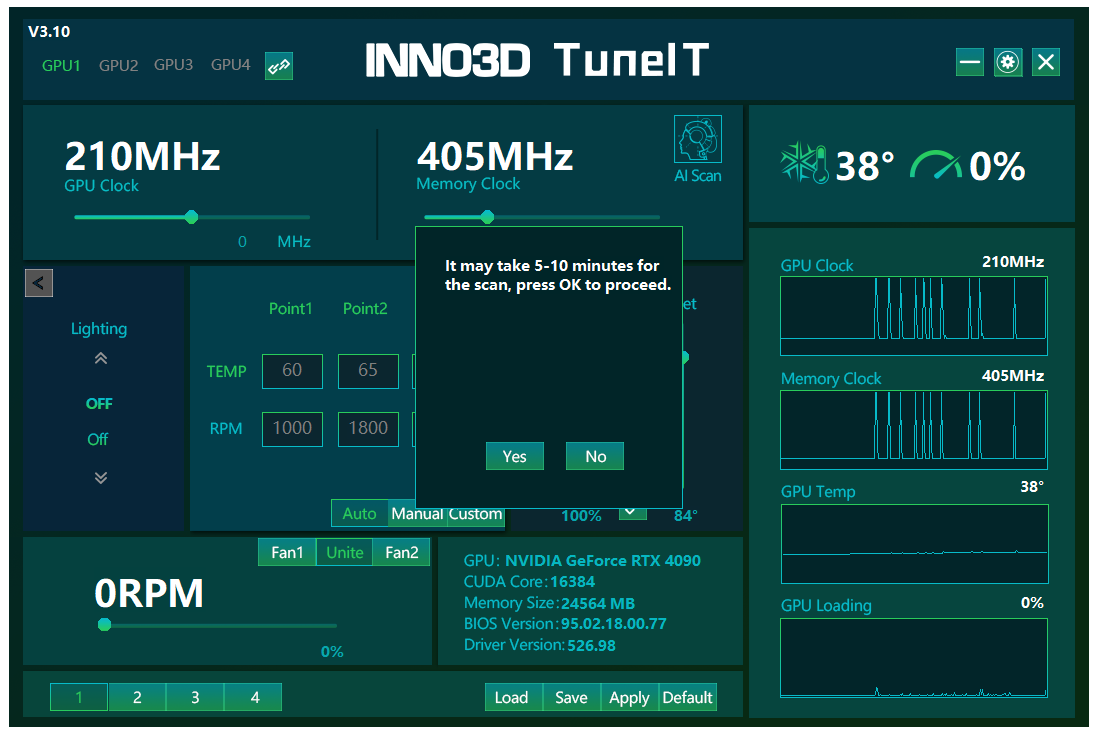Click the Memory Clock monitoring graph
1095x734 pixels.
[x=913, y=430]
